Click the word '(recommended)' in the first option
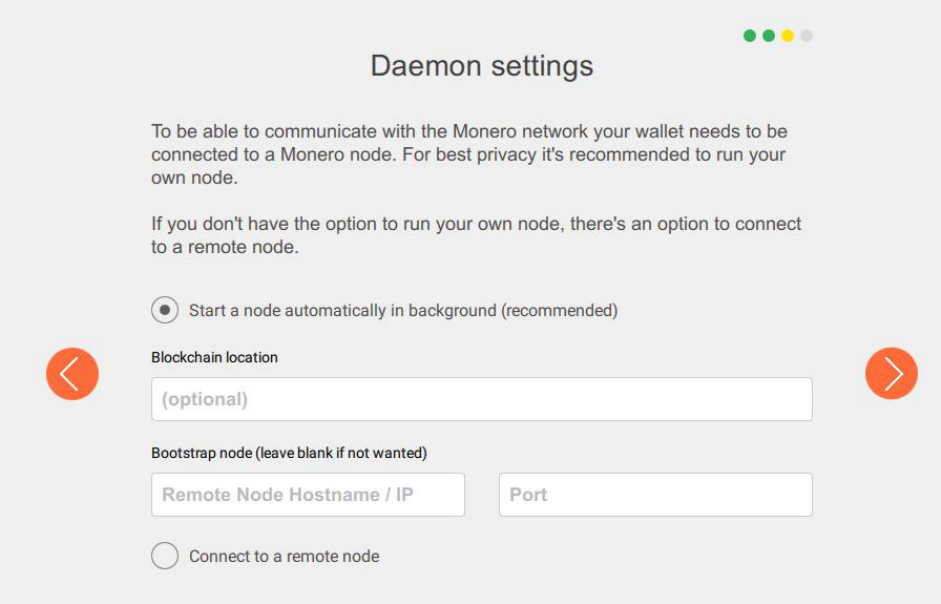The height and width of the screenshot is (604, 941). coord(559,310)
